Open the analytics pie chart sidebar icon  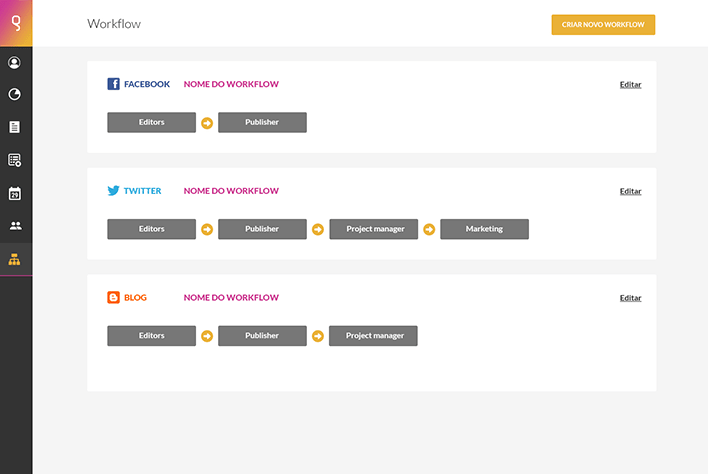[14, 94]
